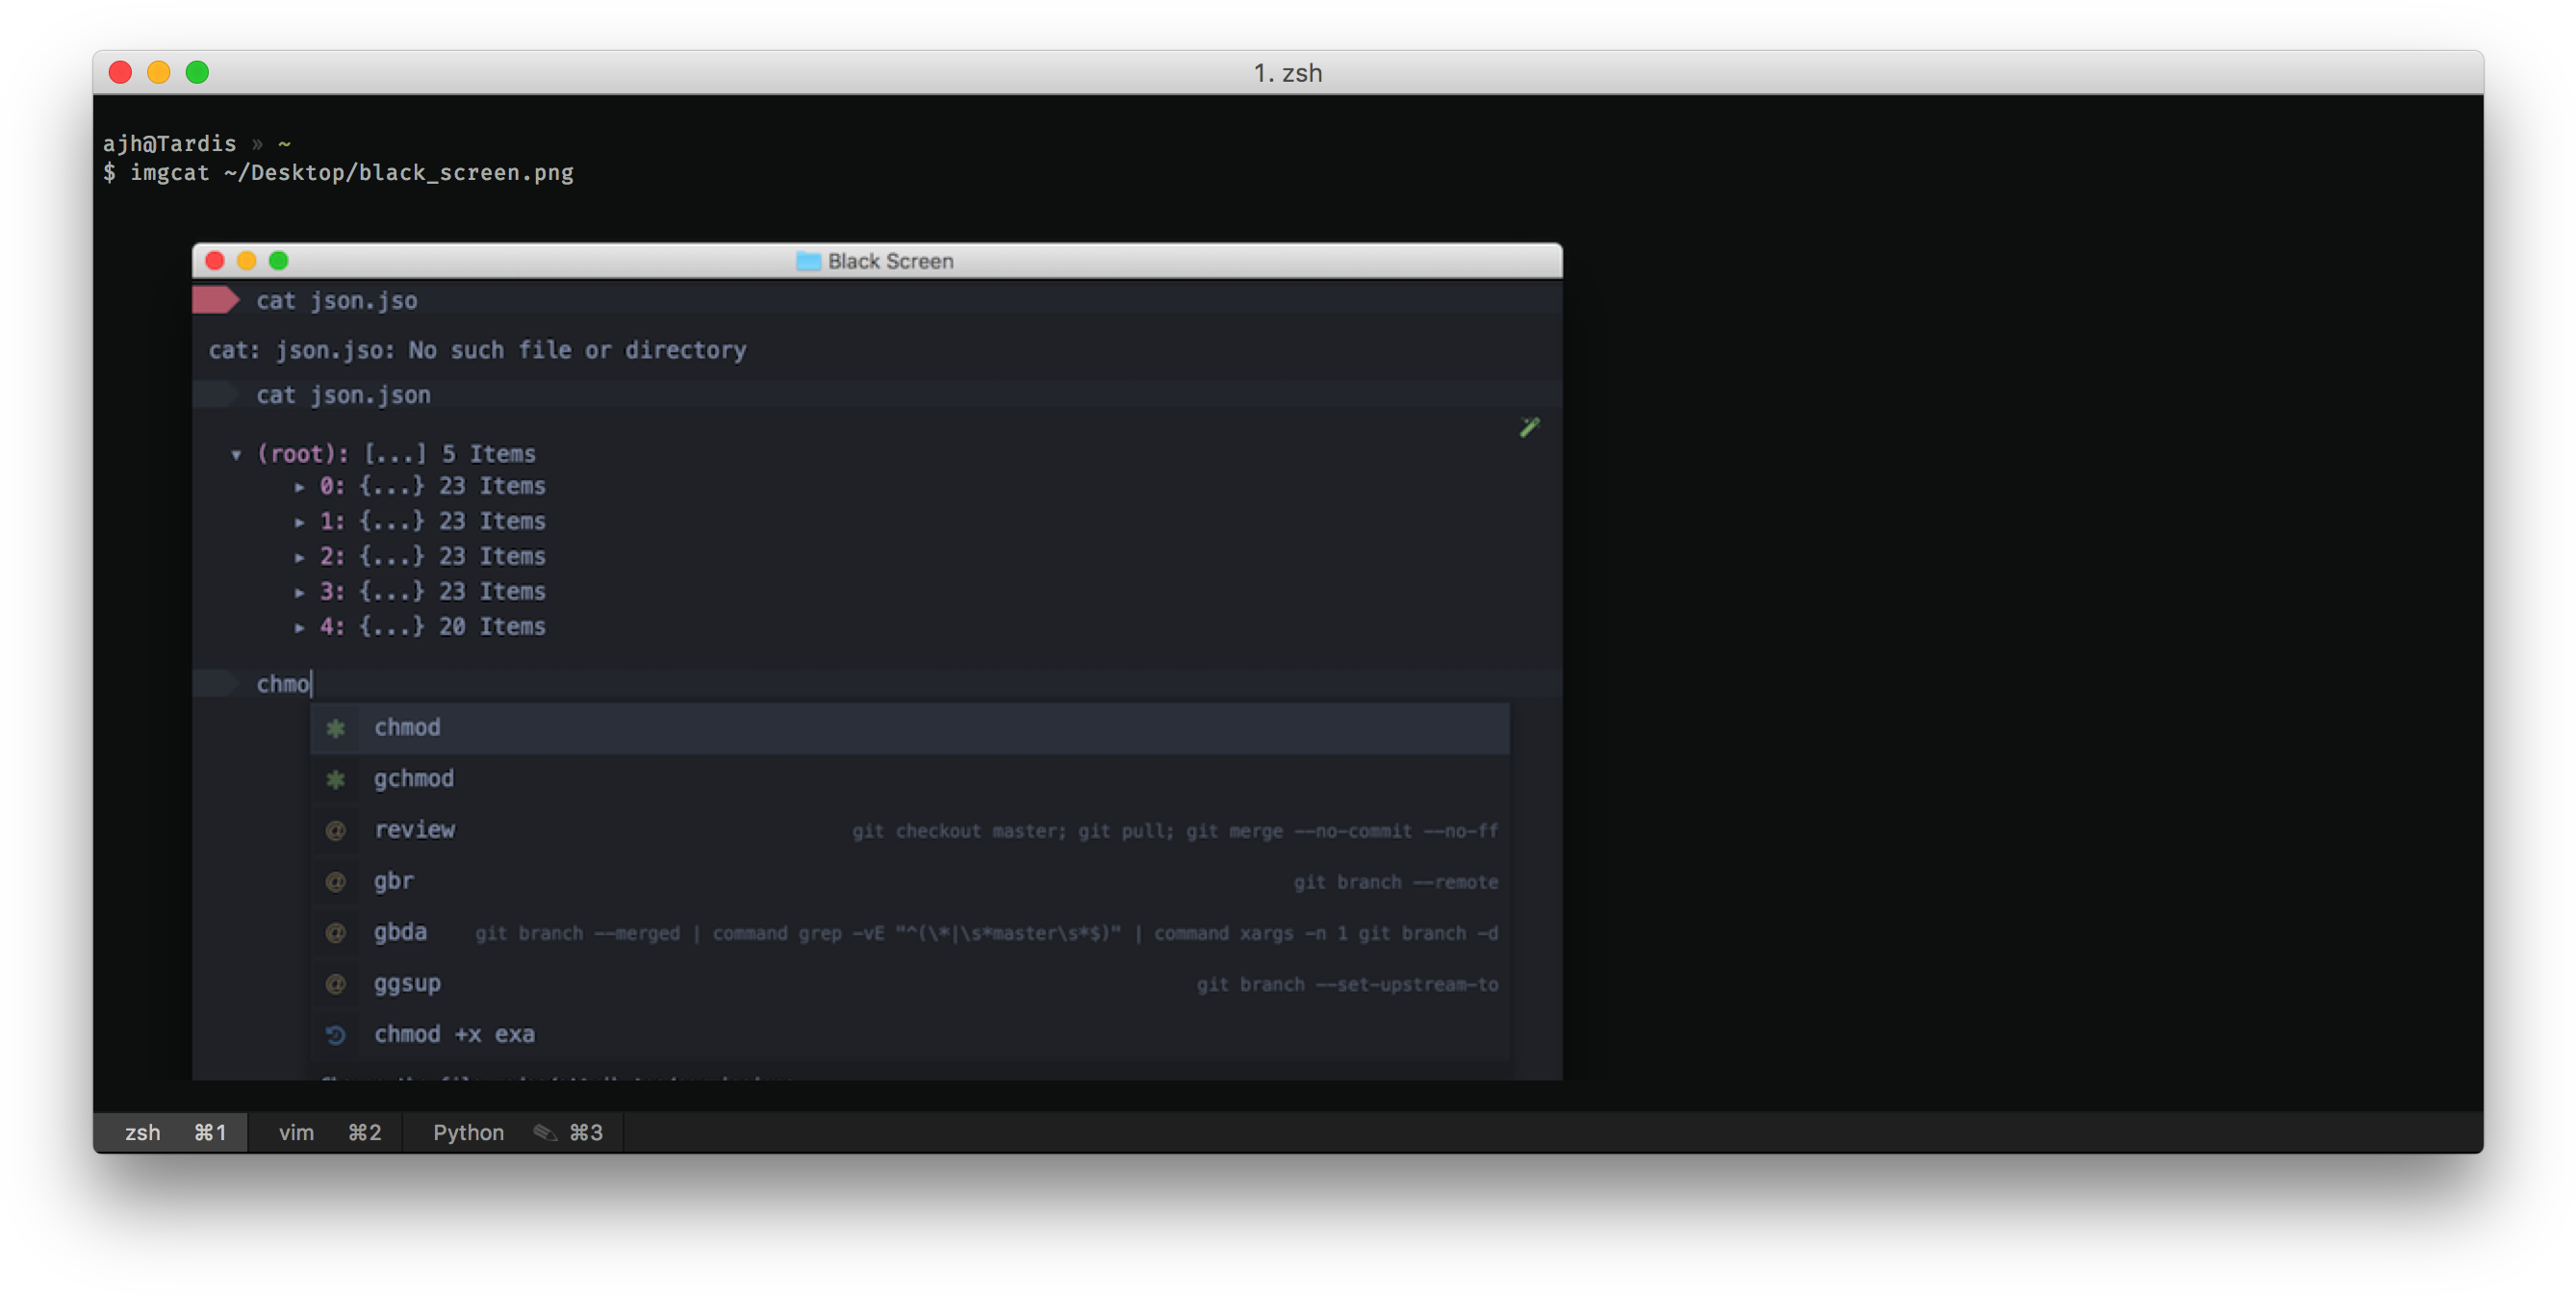This screenshot has width=2576, height=1296.
Task: Click the folder icon in the Black Screen titlebar
Action: click(x=809, y=260)
